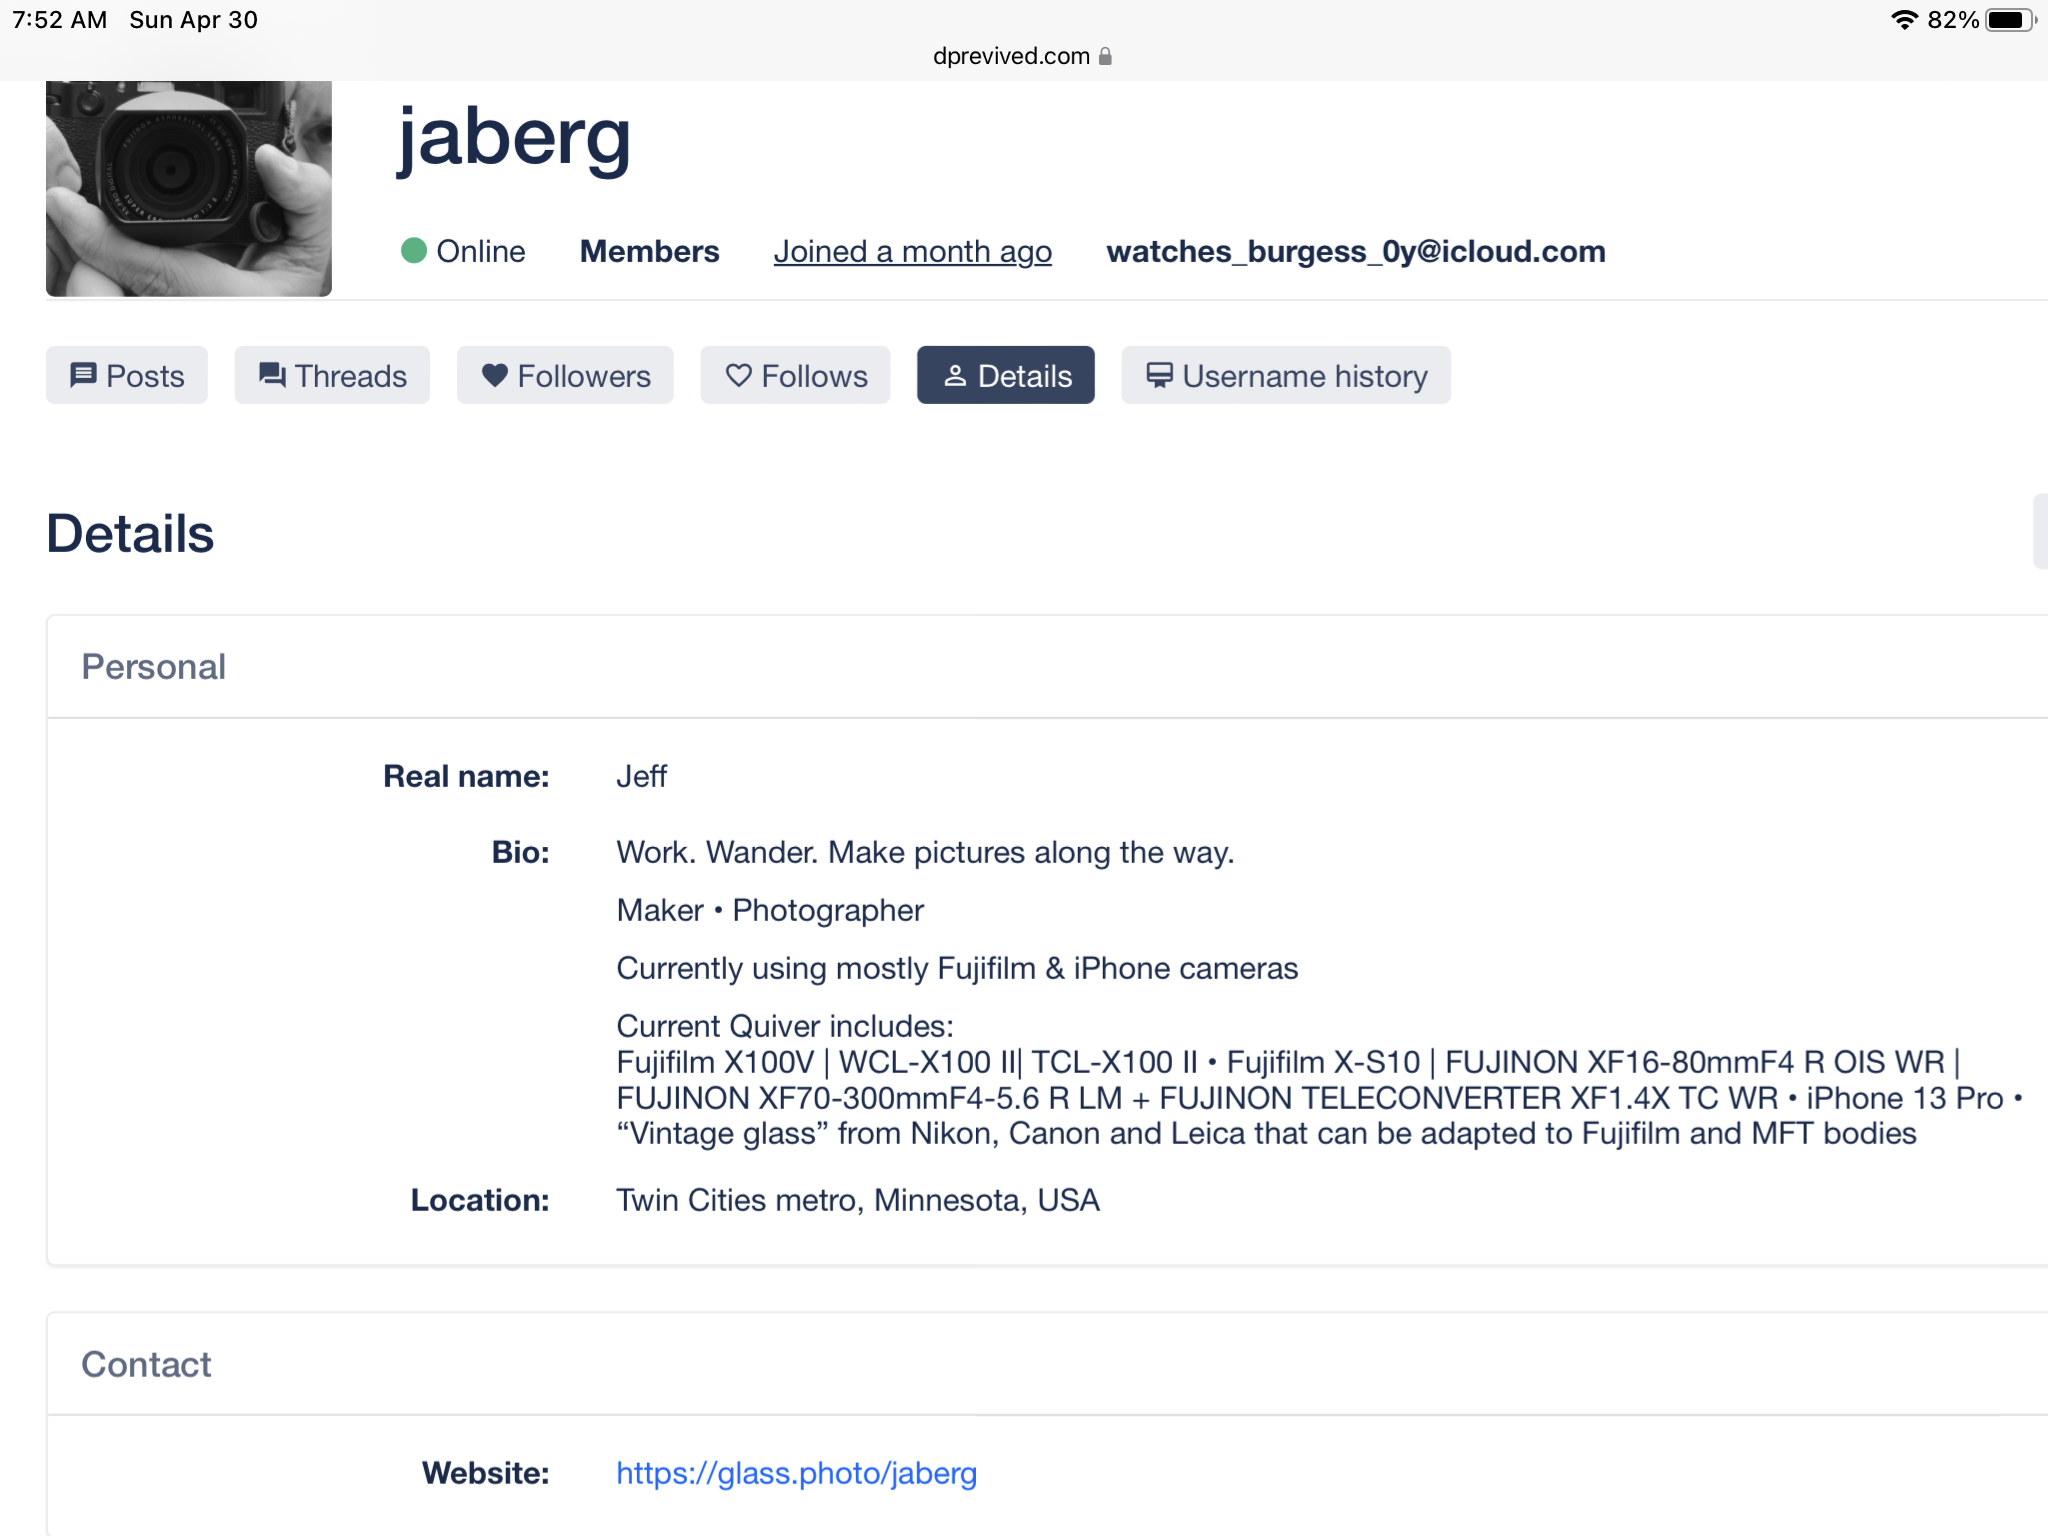Tap the lock icon beside dprevived.com

[1105, 56]
